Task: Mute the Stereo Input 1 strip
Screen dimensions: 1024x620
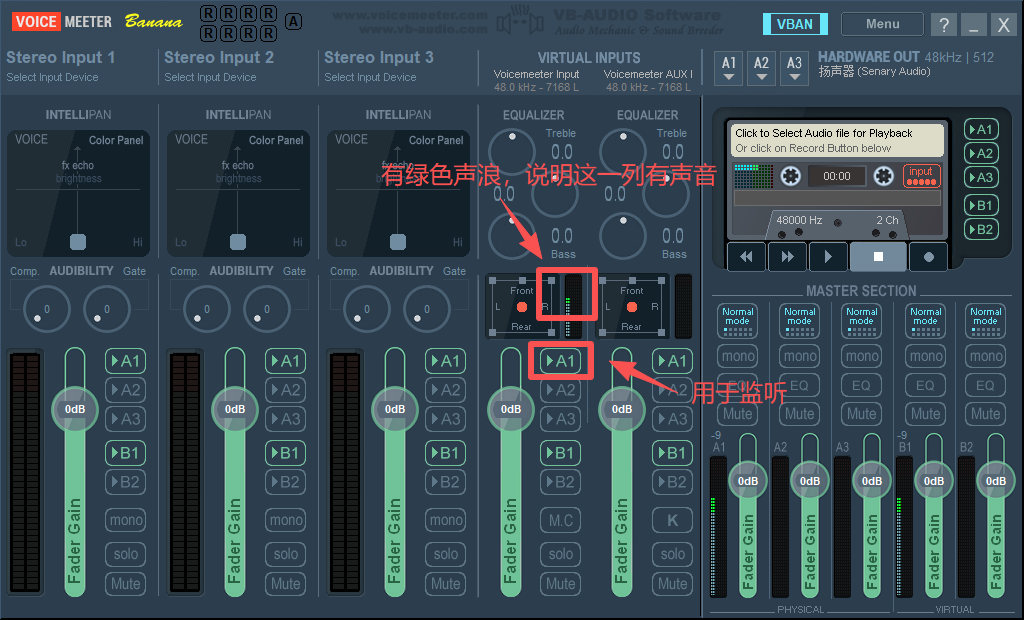Action: tap(126, 583)
